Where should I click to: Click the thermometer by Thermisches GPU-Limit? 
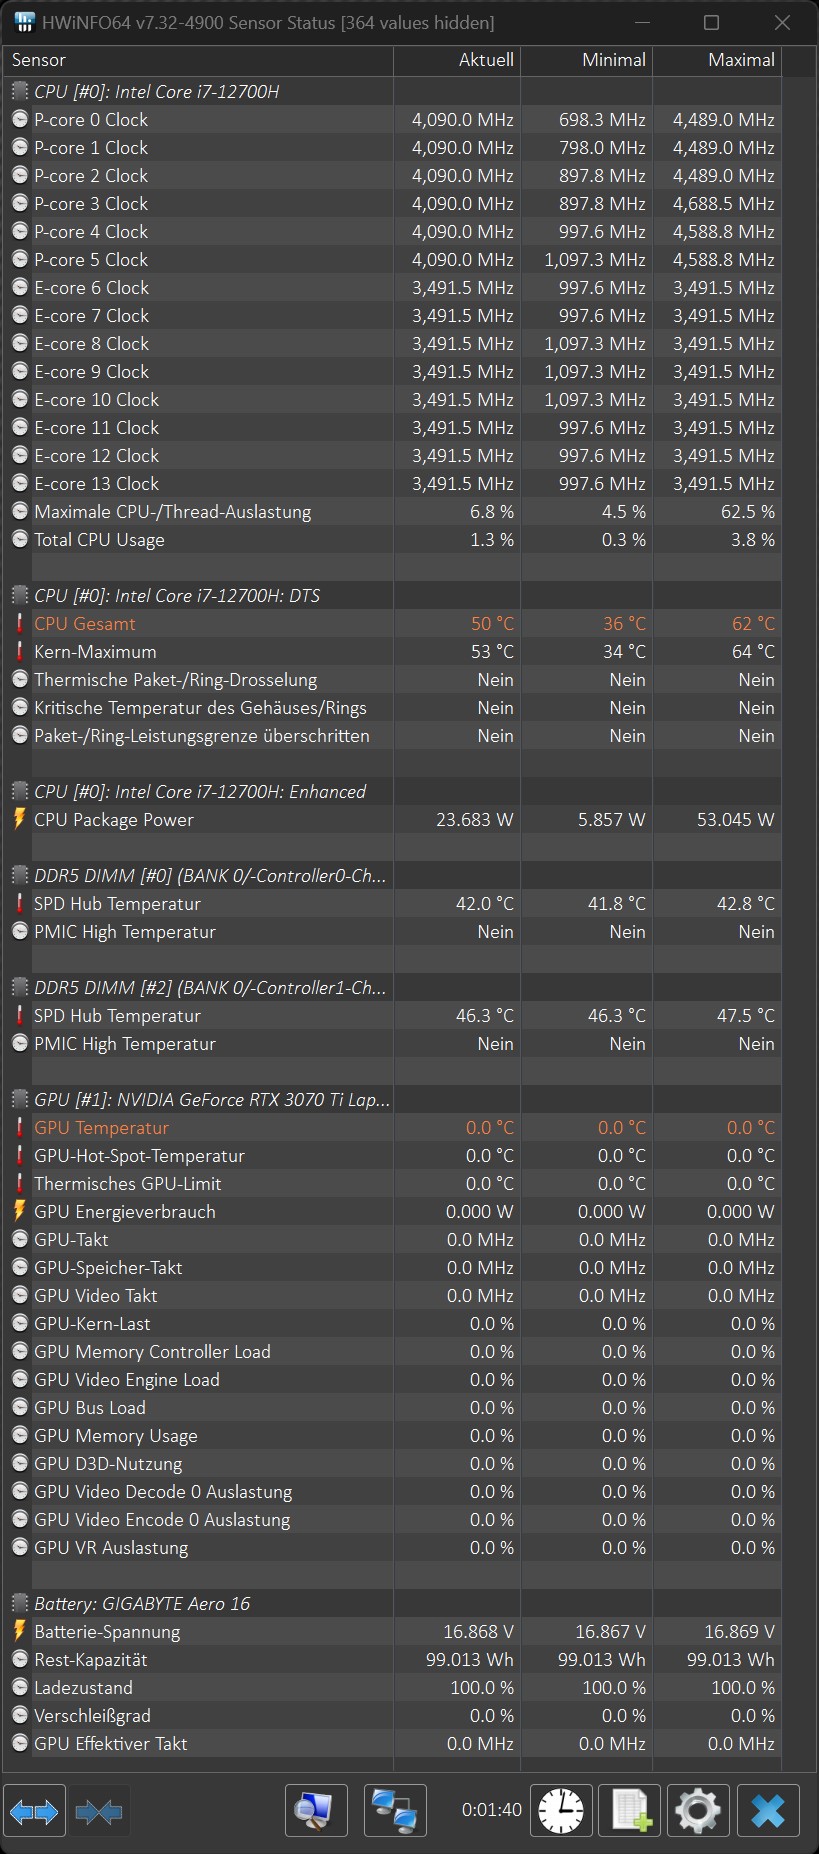pos(20,1183)
